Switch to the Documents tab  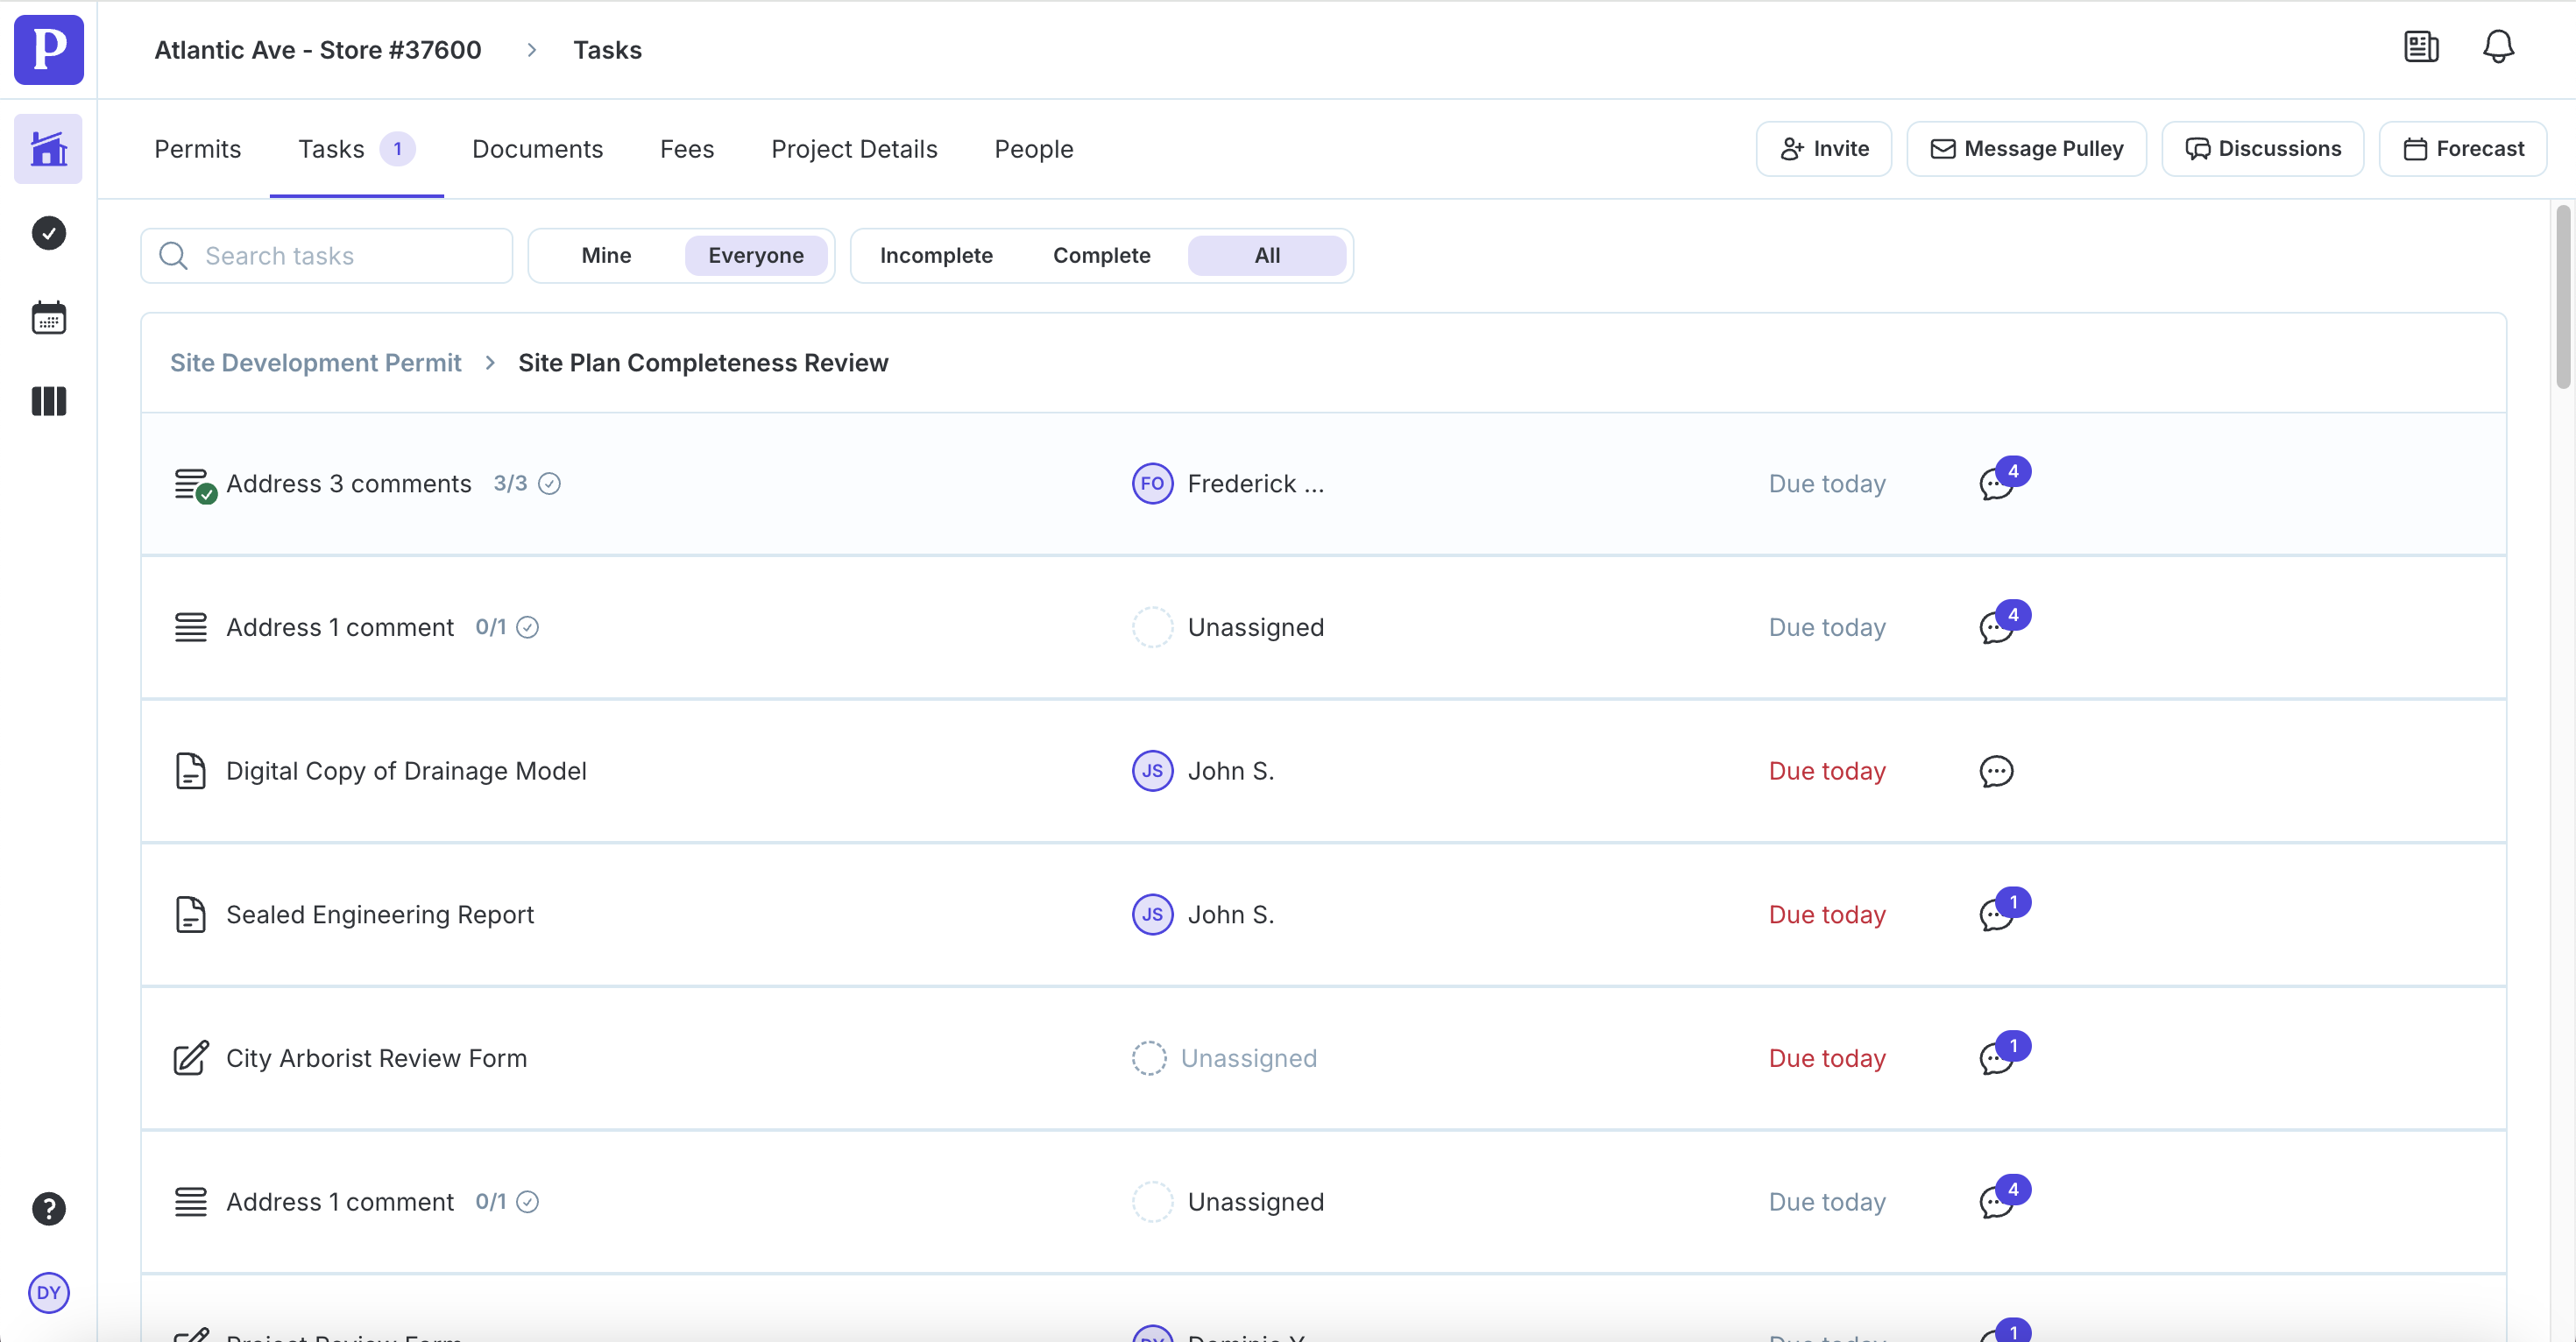tap(537, 149)
